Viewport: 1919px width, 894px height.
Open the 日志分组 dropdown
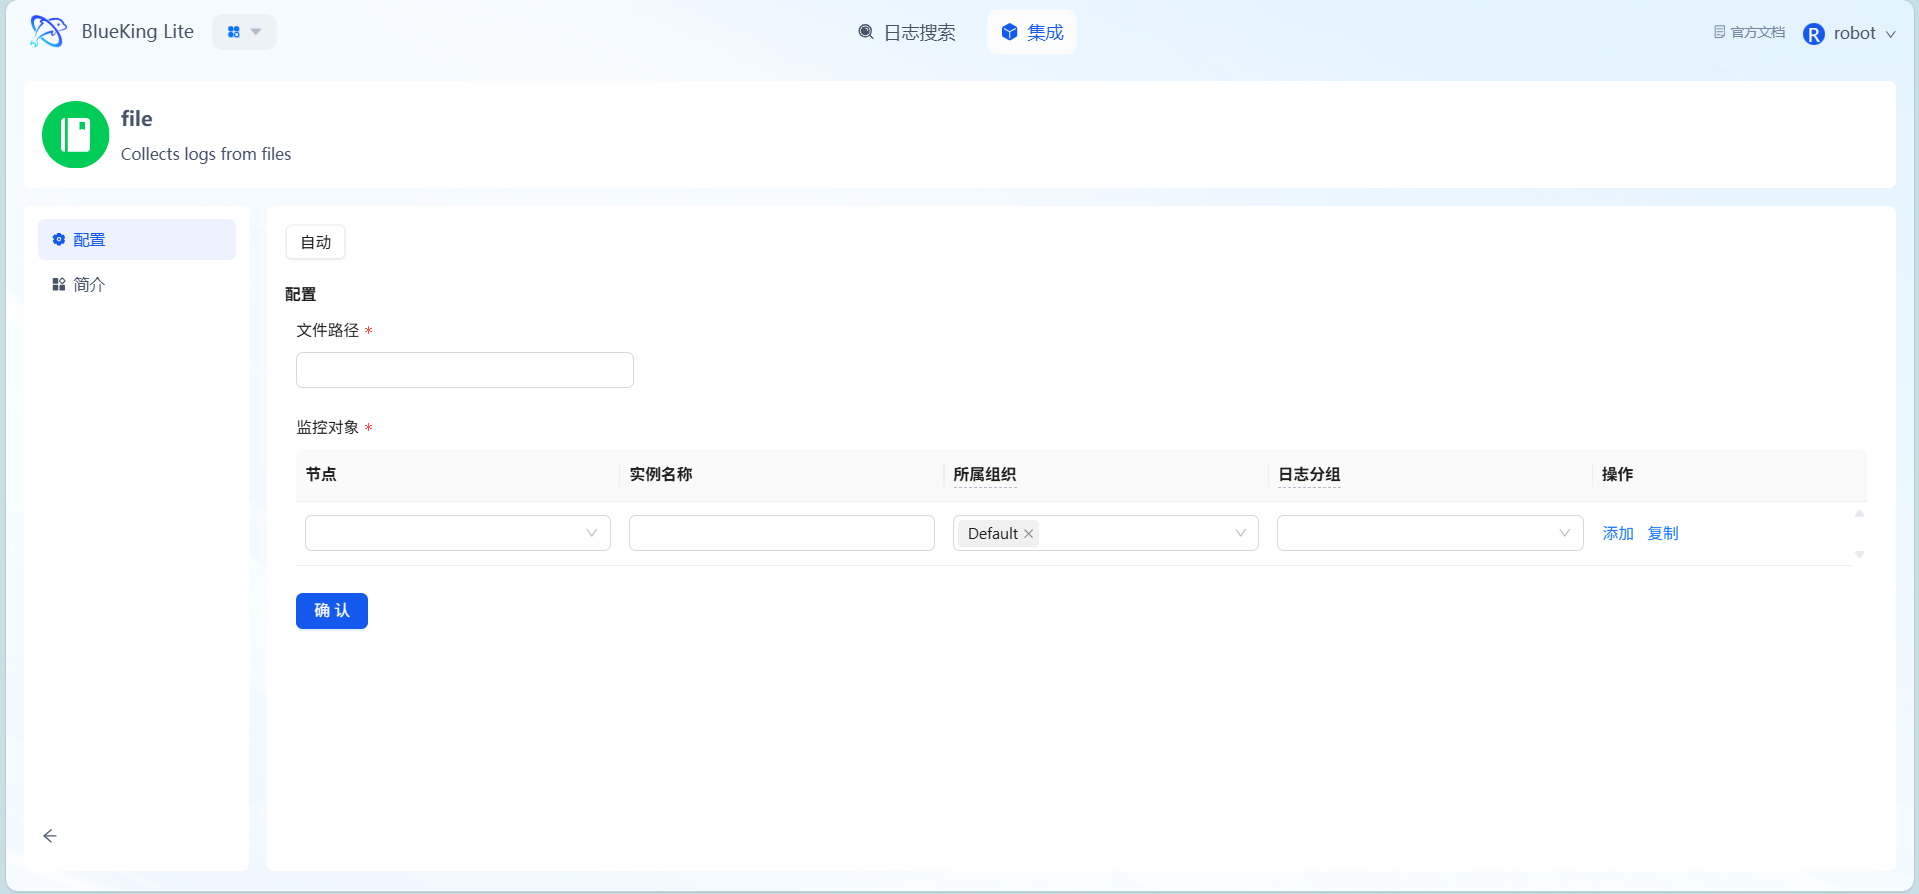point(1430,533)
